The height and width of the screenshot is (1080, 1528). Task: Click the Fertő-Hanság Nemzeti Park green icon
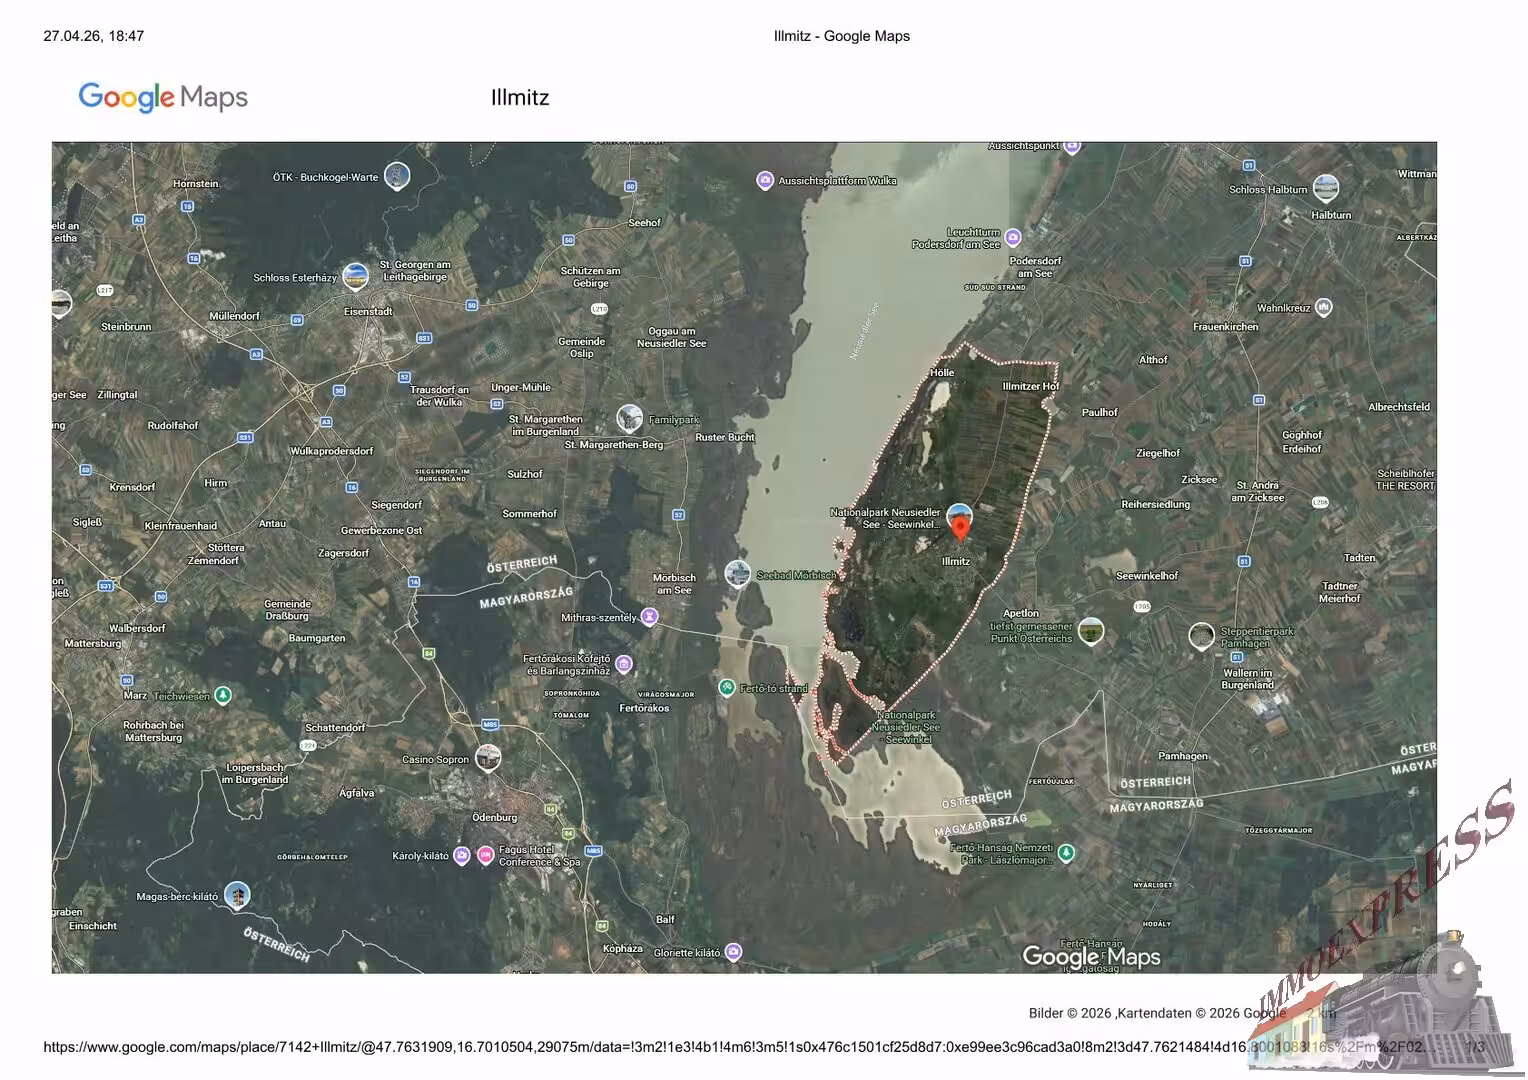(1067, 853)
